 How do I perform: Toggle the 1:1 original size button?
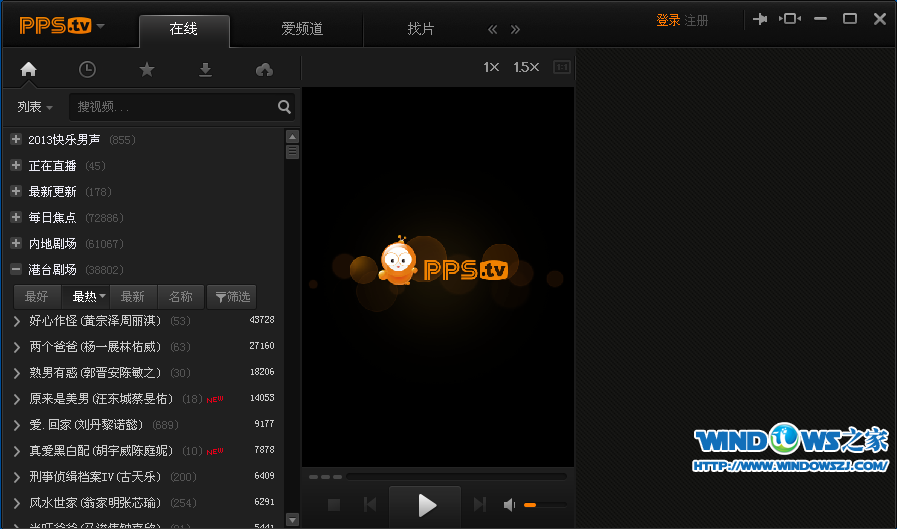561,67
